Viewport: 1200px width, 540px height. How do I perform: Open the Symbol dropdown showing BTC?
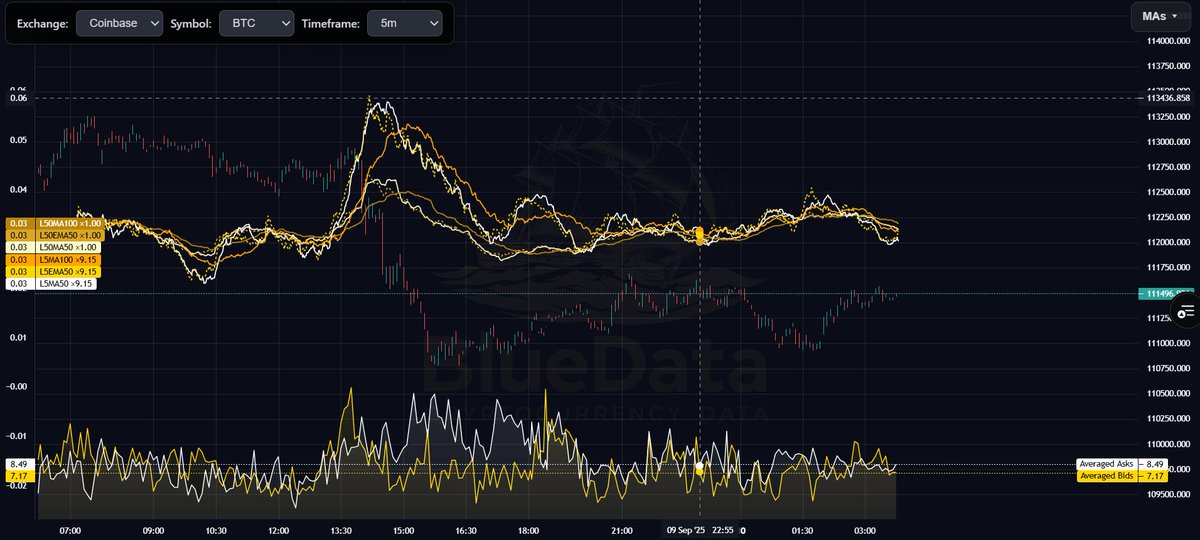(x=256, y=23)
